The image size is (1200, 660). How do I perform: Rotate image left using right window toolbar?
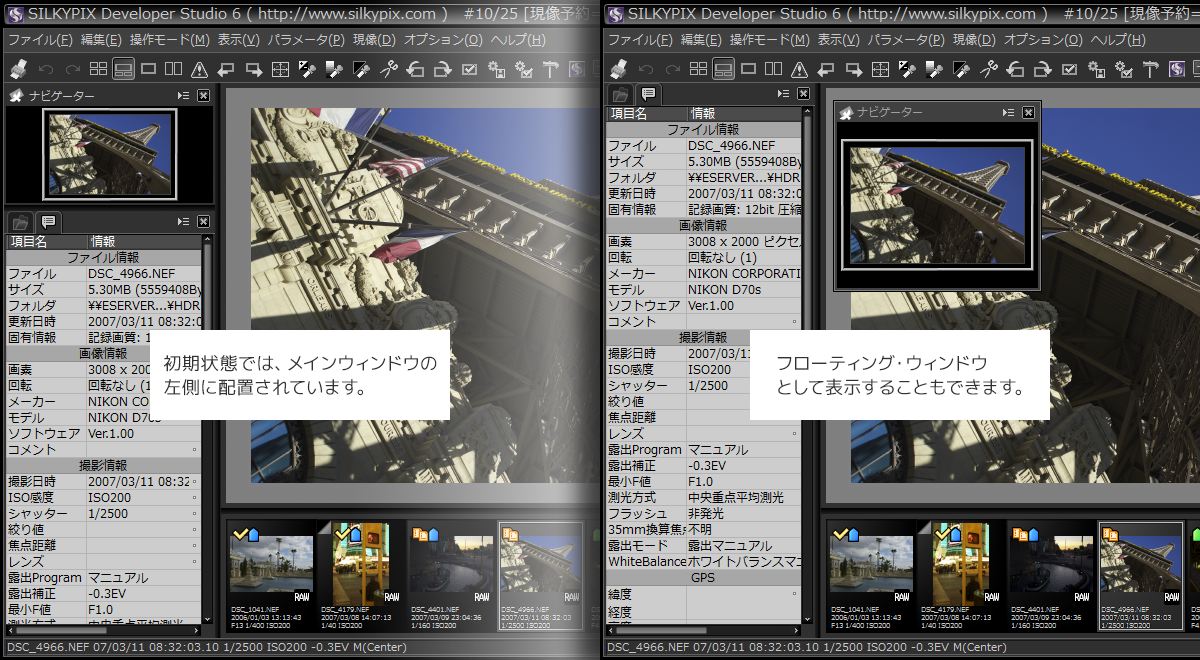click(1015, 69)
